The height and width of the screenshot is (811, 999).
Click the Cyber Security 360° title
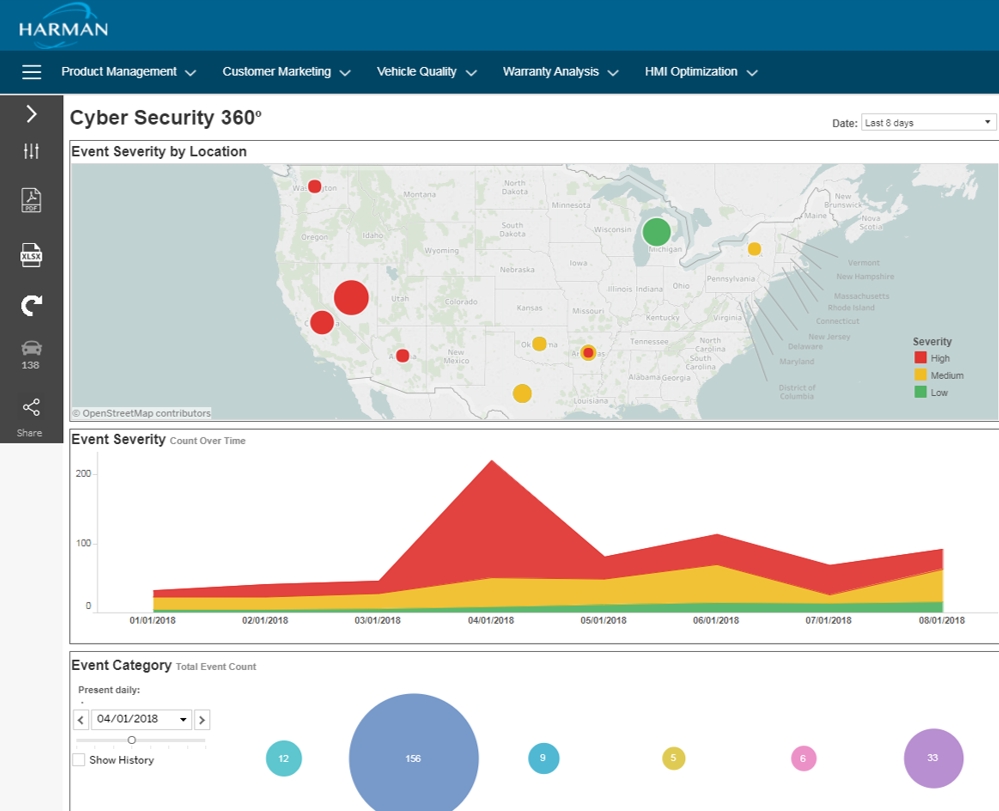click(166, 118)
